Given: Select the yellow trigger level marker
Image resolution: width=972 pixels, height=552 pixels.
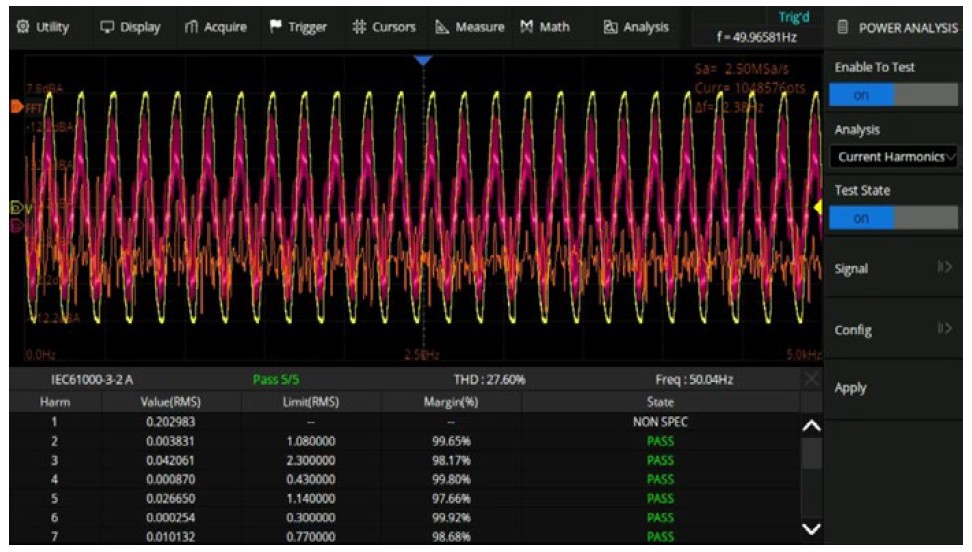Looking at the screenshot, I should coord(817,207).
